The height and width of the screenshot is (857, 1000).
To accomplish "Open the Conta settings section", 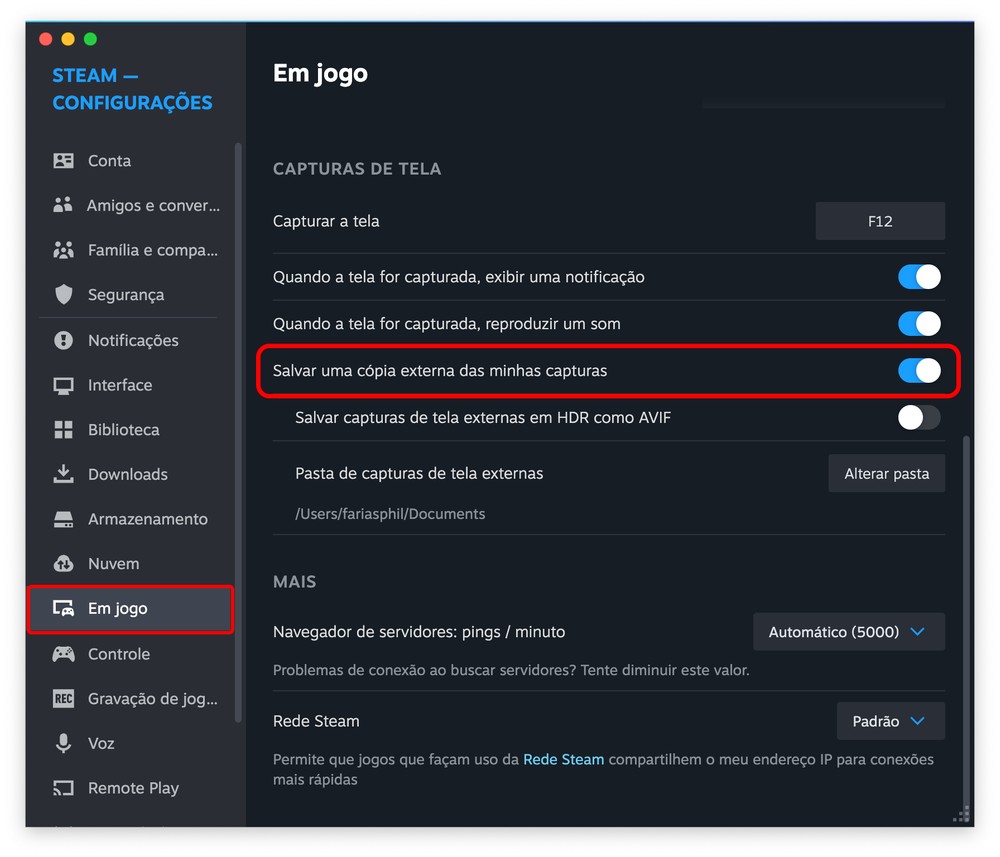I will coord(130,161).
